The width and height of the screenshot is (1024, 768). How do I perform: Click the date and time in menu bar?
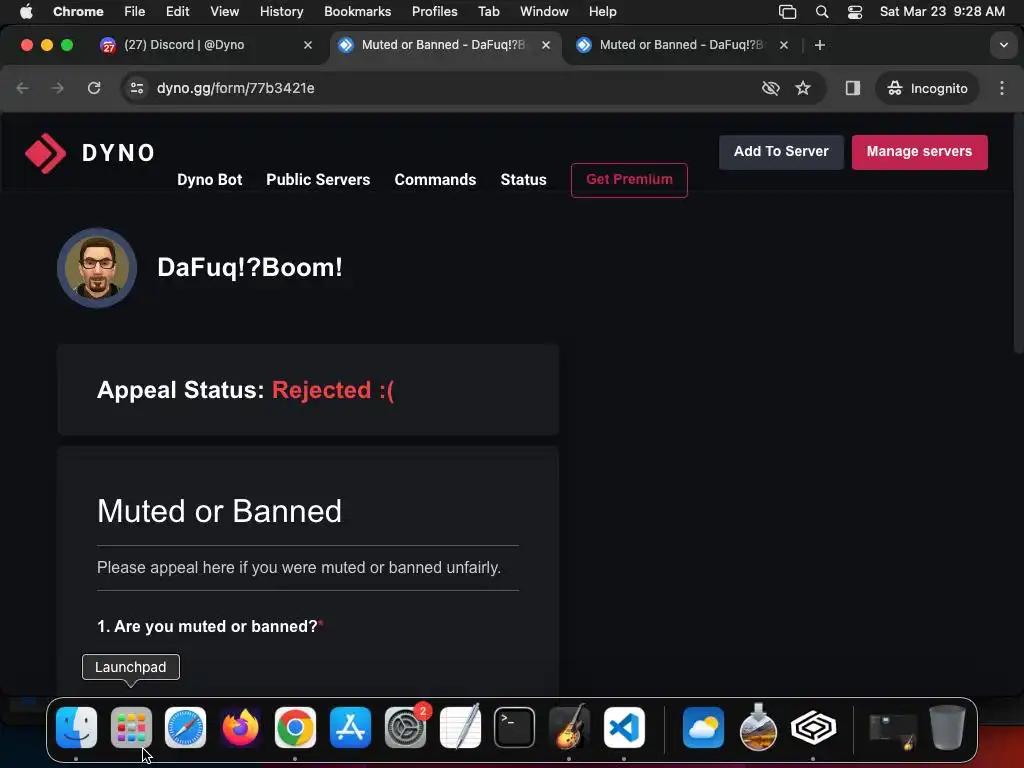click(942, 11)
